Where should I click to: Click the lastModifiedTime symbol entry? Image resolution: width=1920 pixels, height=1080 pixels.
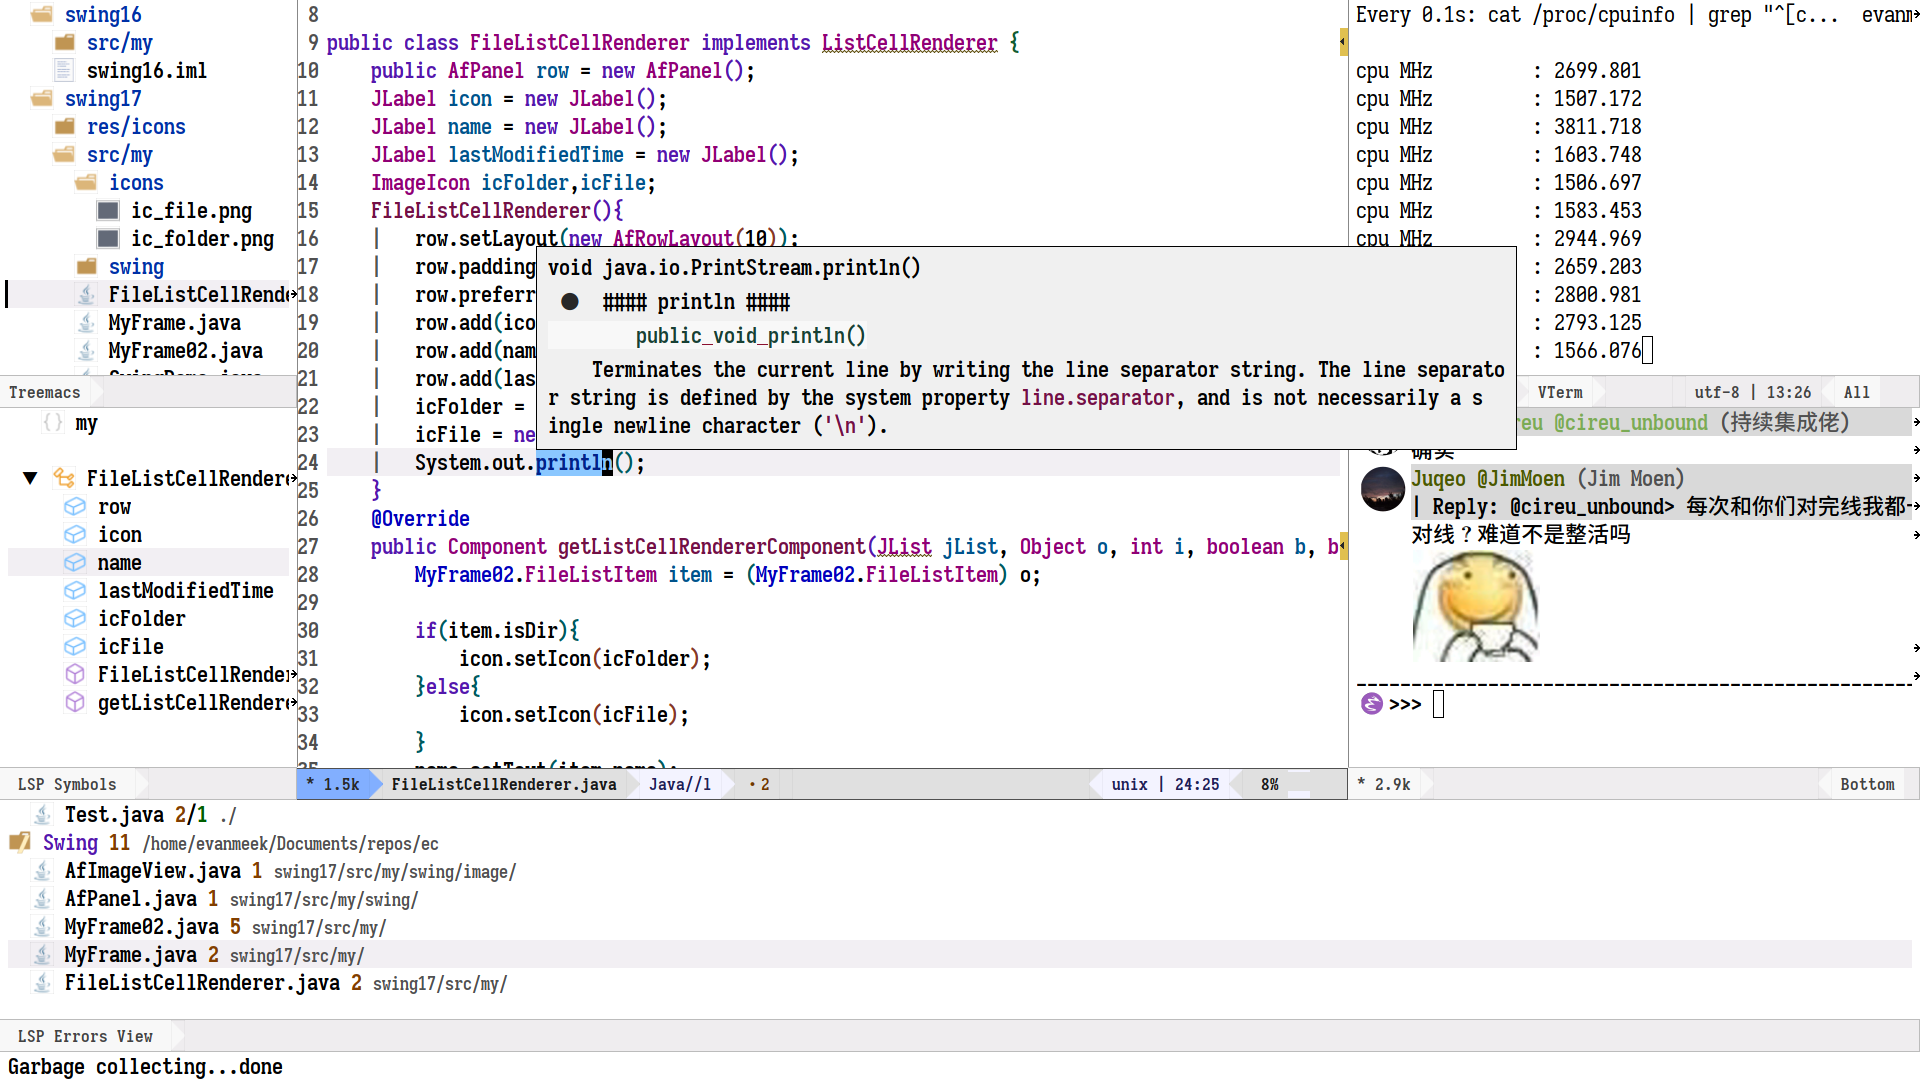coord(185,590)
